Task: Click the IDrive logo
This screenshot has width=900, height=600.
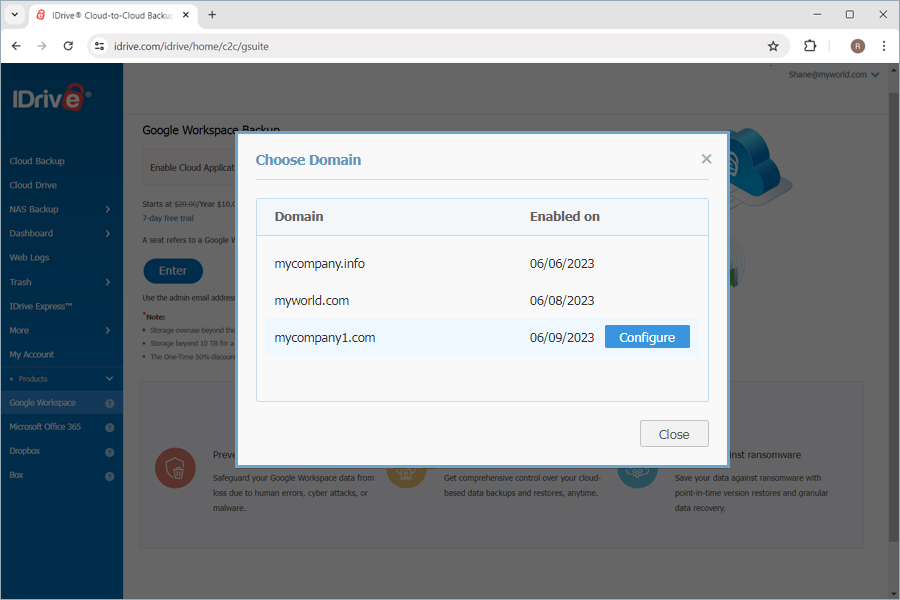Action: [51, 98]
